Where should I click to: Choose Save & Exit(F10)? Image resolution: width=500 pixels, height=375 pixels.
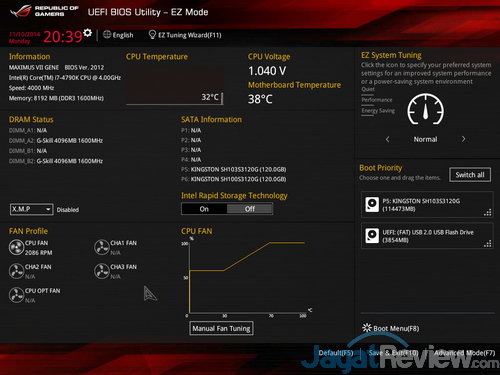[x=393, y=353]
